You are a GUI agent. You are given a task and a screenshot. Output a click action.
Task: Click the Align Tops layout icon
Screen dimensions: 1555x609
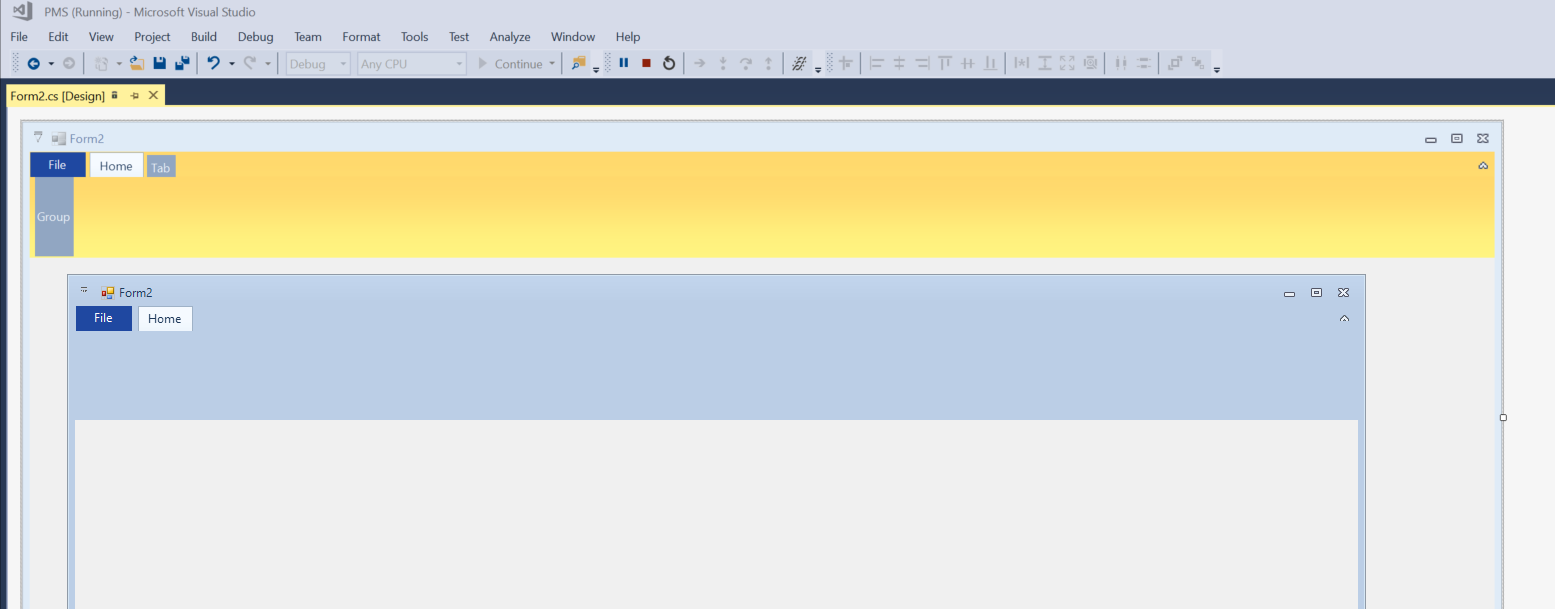[945, 63]
